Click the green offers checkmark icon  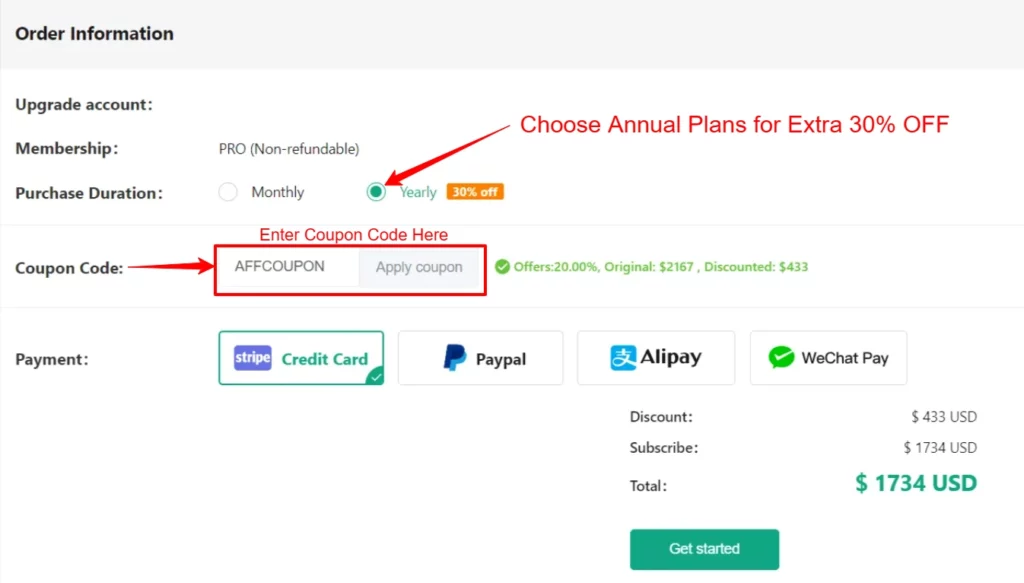click(x=502, y=268)
